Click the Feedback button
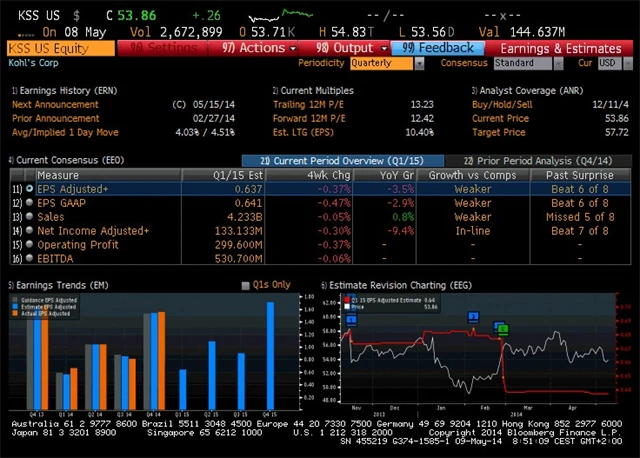 (x=438, y=47)
